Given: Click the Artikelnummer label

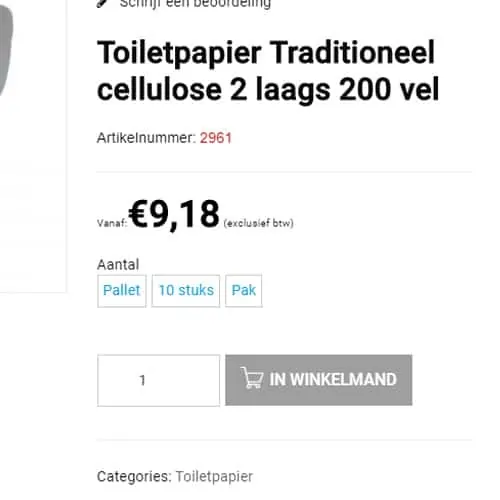Looking at the screenshot, I should click(x=146, y=138).
